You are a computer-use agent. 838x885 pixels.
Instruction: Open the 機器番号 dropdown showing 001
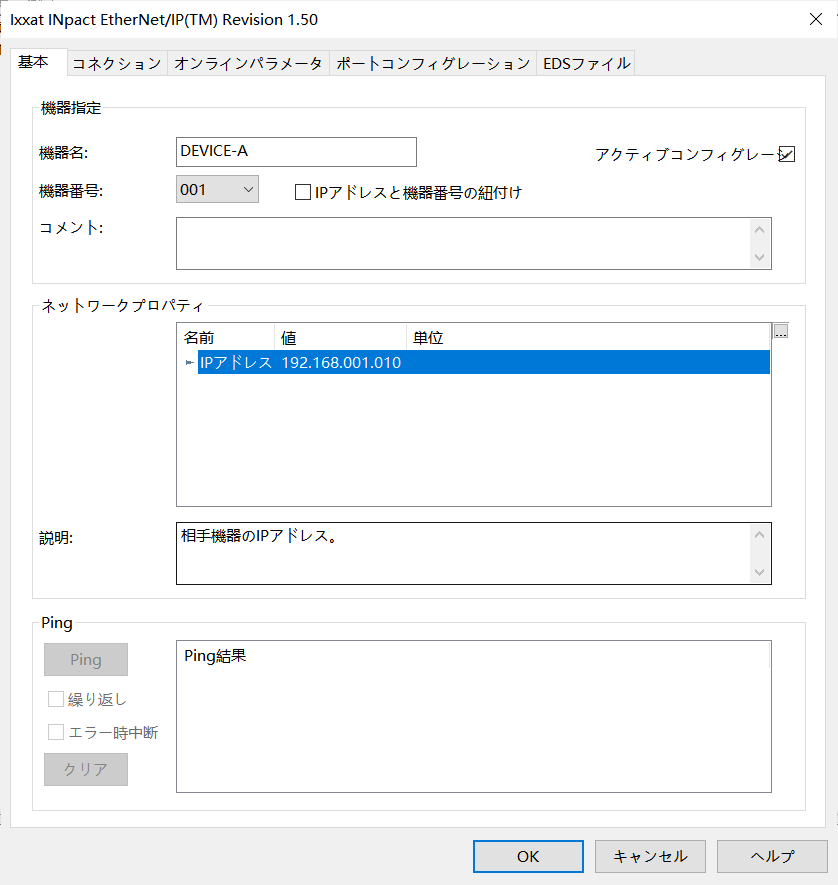click(x=217, y=190)
